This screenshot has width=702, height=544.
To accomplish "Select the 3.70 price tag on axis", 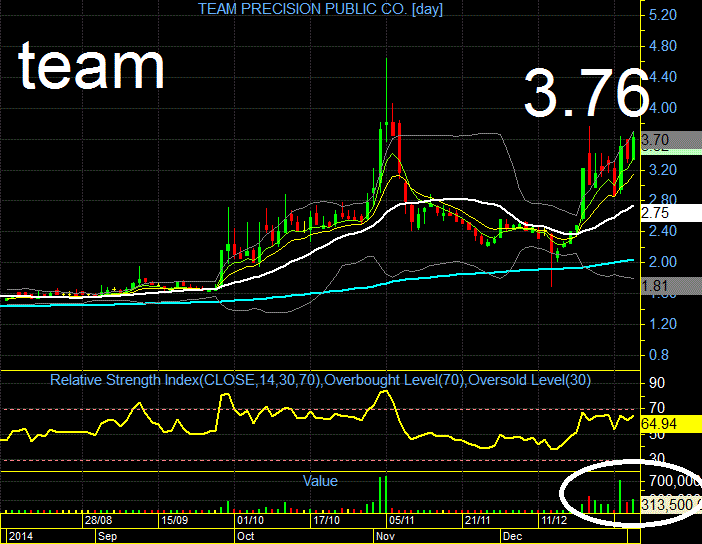I will click(x=671, y=140).
